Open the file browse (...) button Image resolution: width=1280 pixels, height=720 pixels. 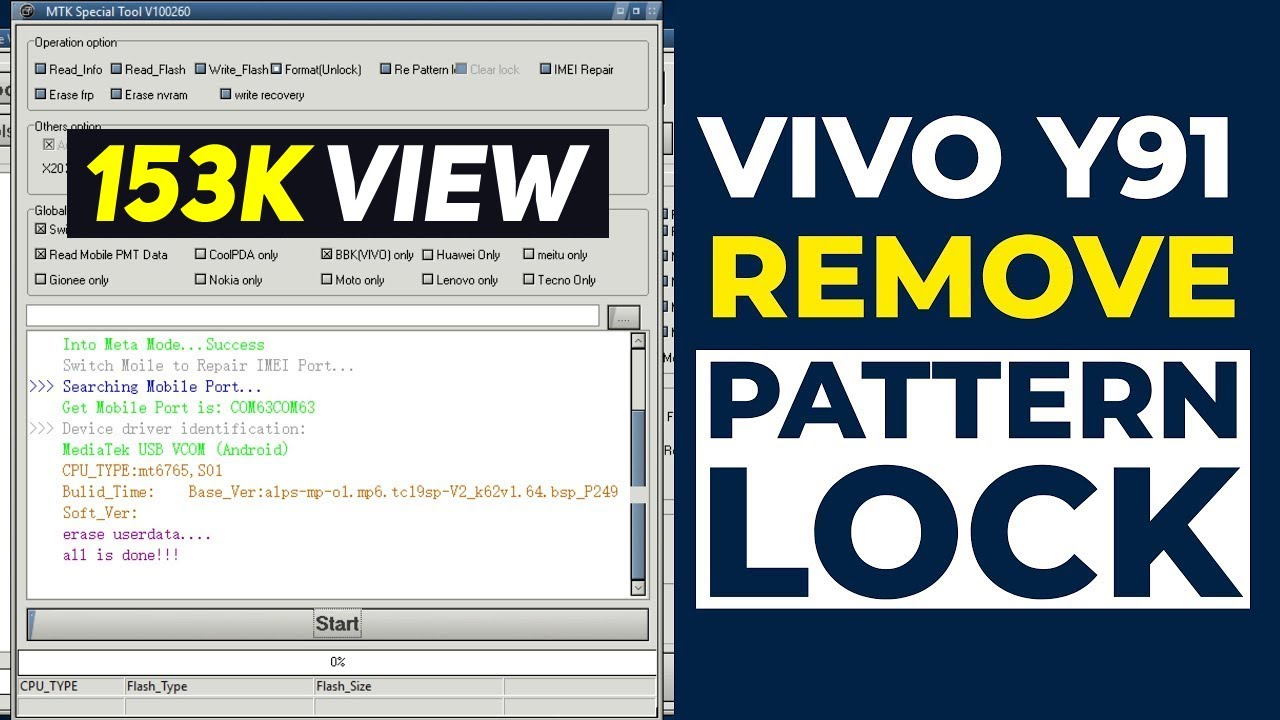click(623, 317)
